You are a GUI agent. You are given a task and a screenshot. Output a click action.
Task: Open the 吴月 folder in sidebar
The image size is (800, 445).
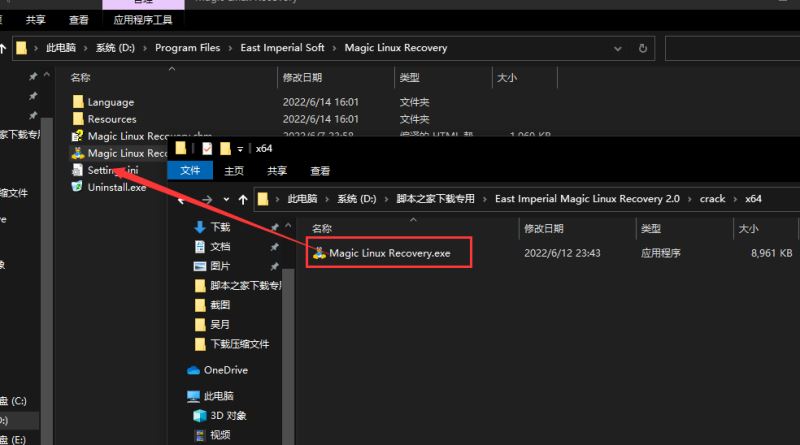pos(212,324)
